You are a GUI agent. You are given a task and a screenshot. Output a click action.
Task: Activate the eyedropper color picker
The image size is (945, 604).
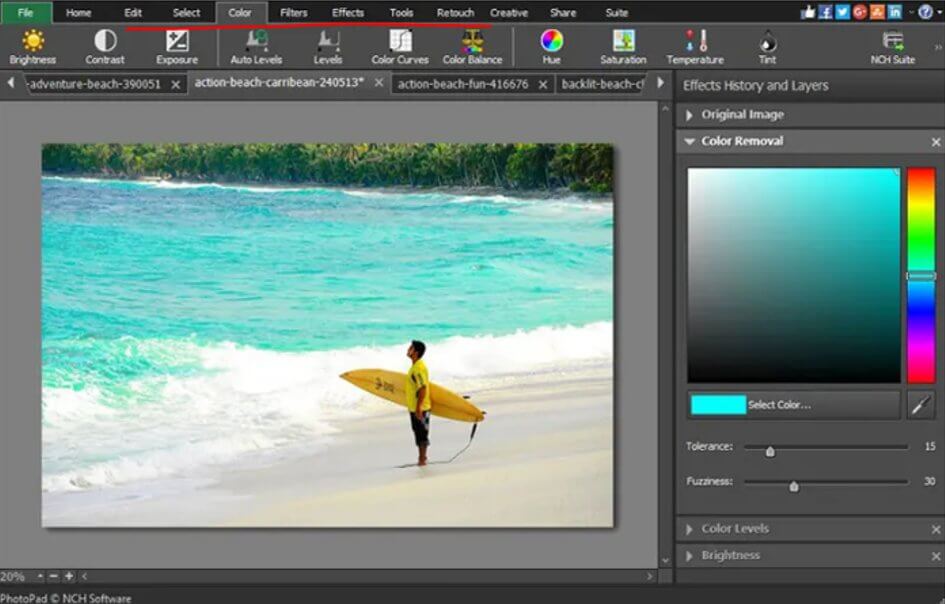921,404
